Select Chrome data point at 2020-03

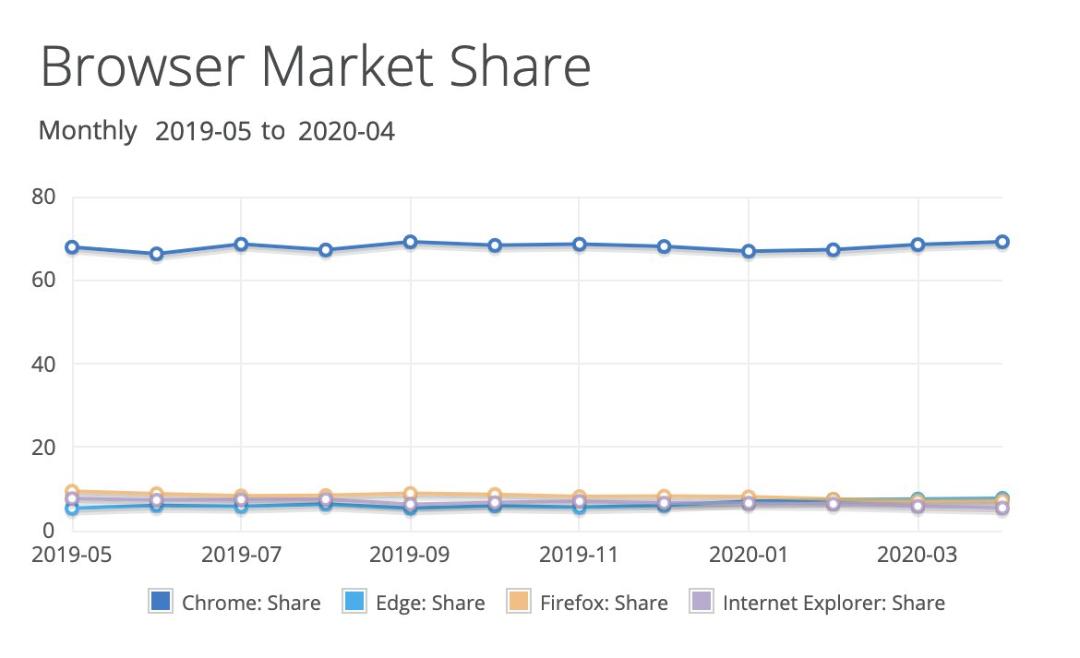point(918,245)
